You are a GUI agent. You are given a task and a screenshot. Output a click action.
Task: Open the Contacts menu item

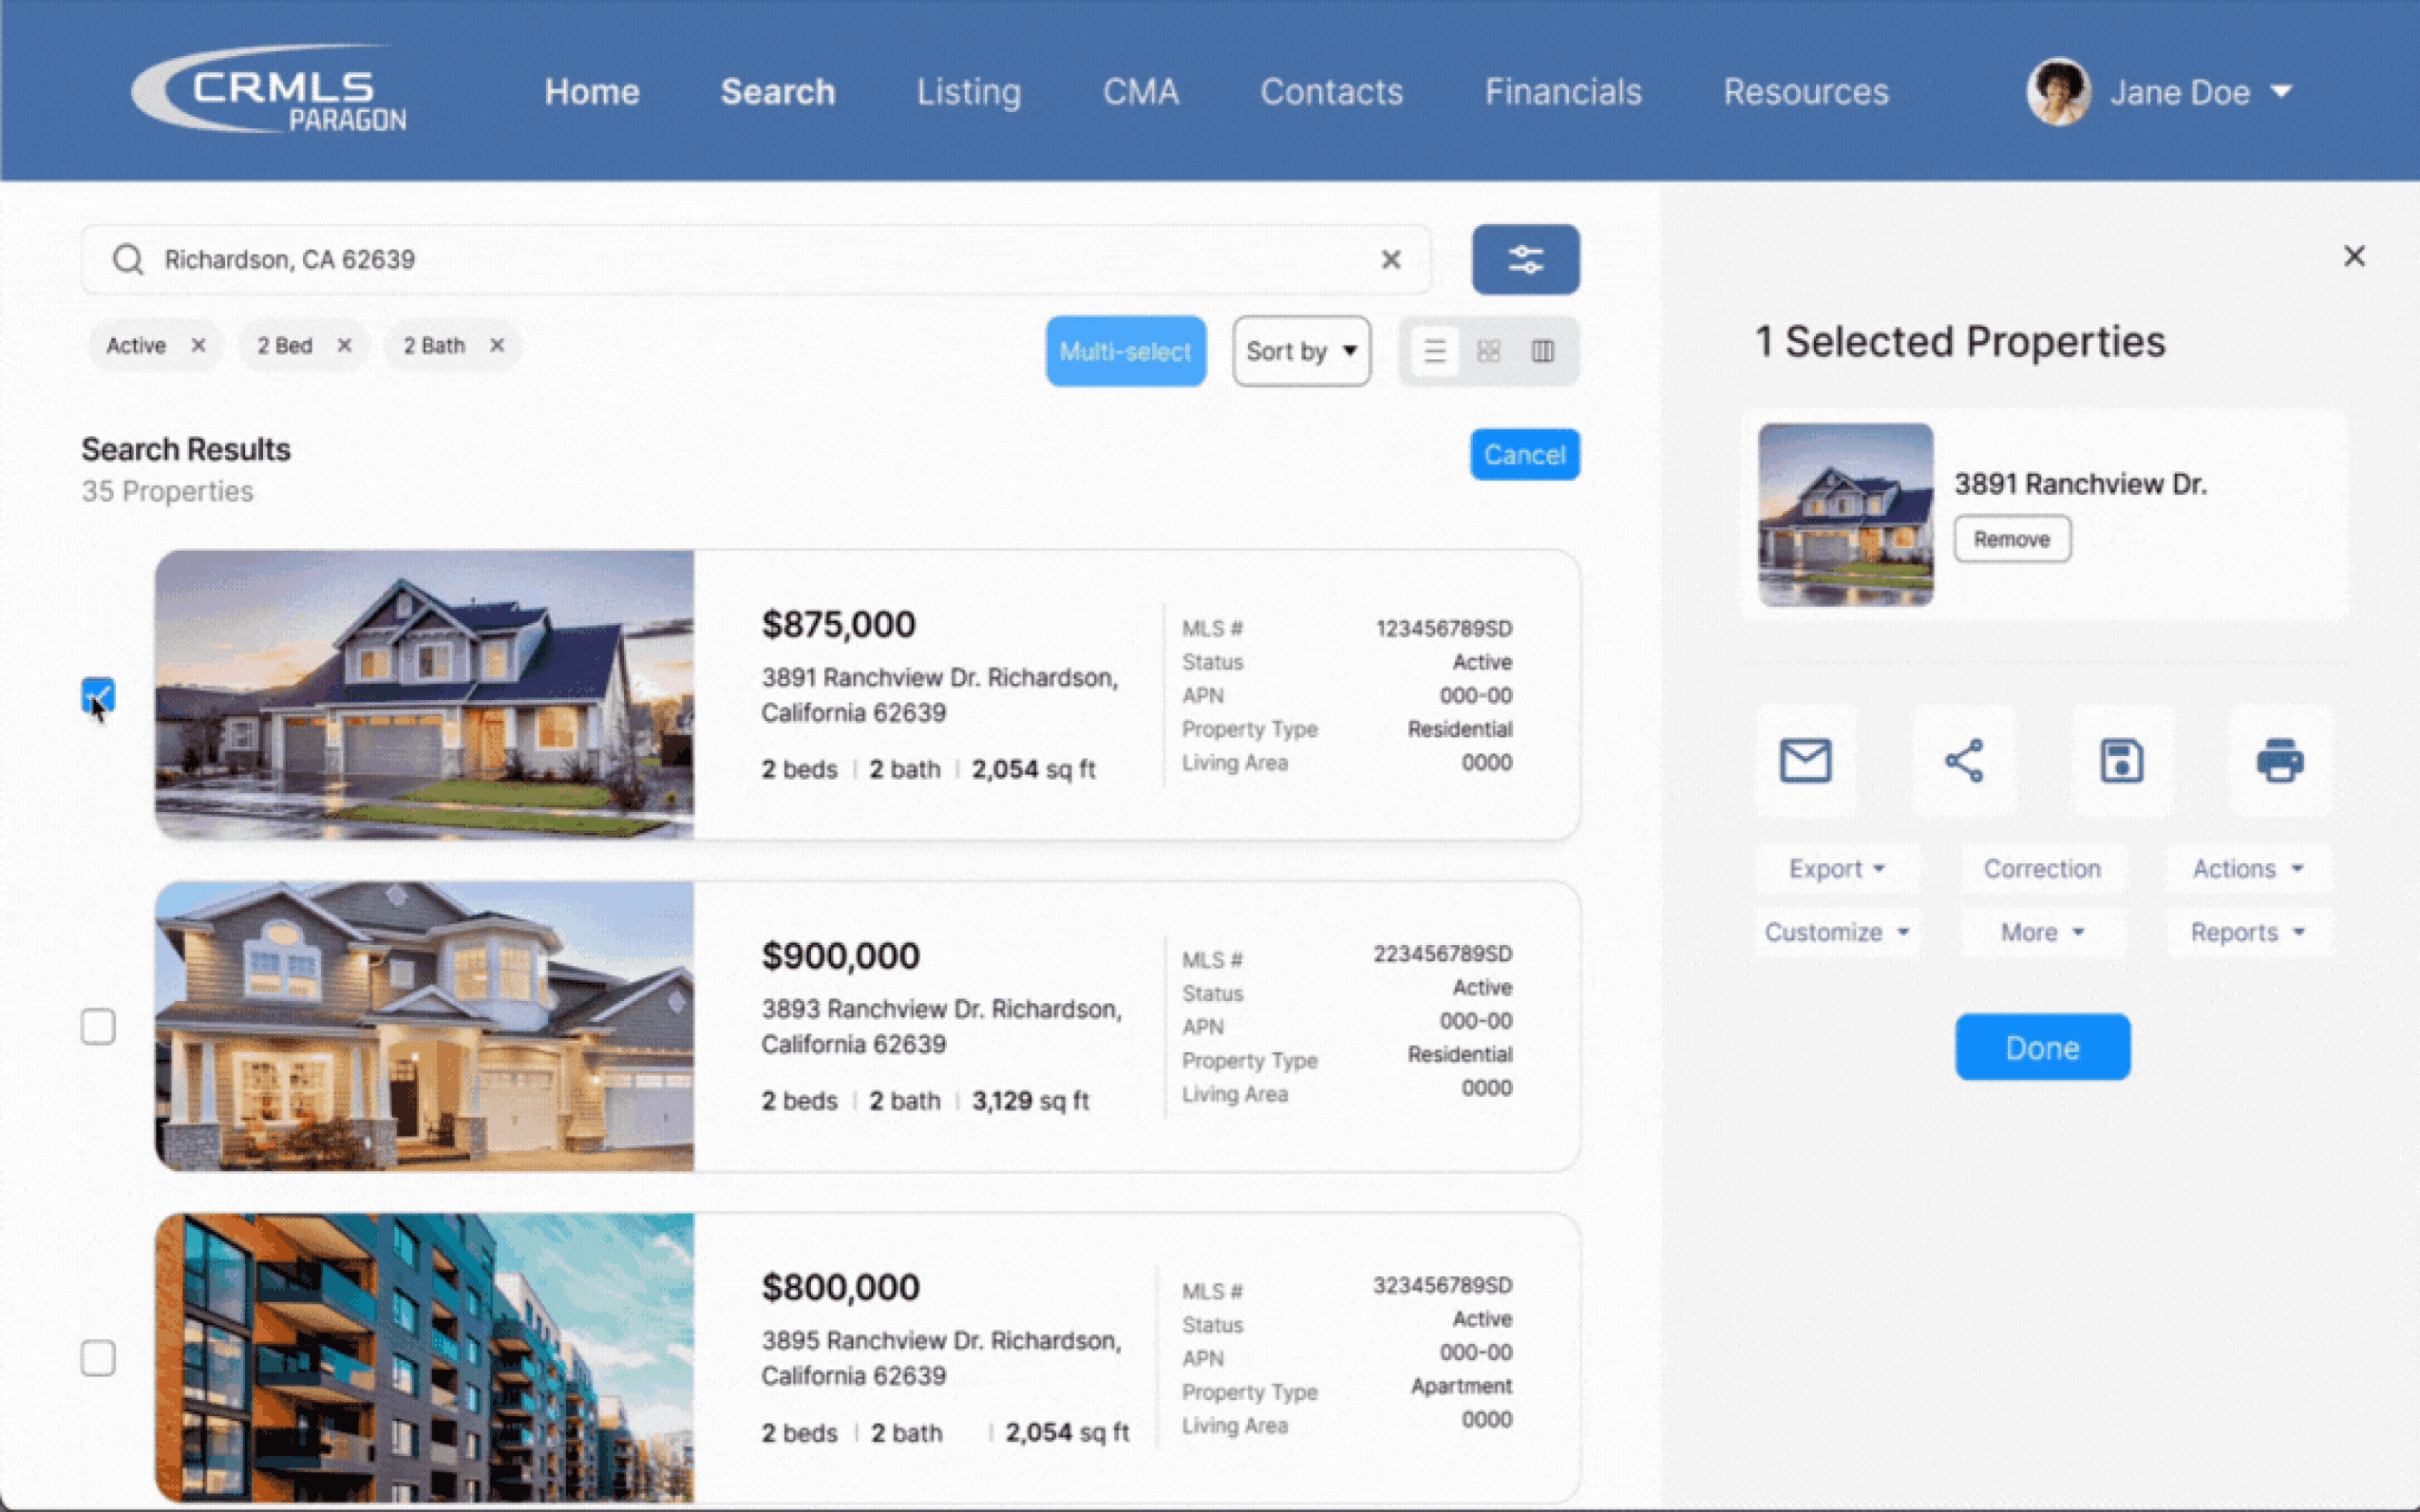click(x=1331, y=92)
